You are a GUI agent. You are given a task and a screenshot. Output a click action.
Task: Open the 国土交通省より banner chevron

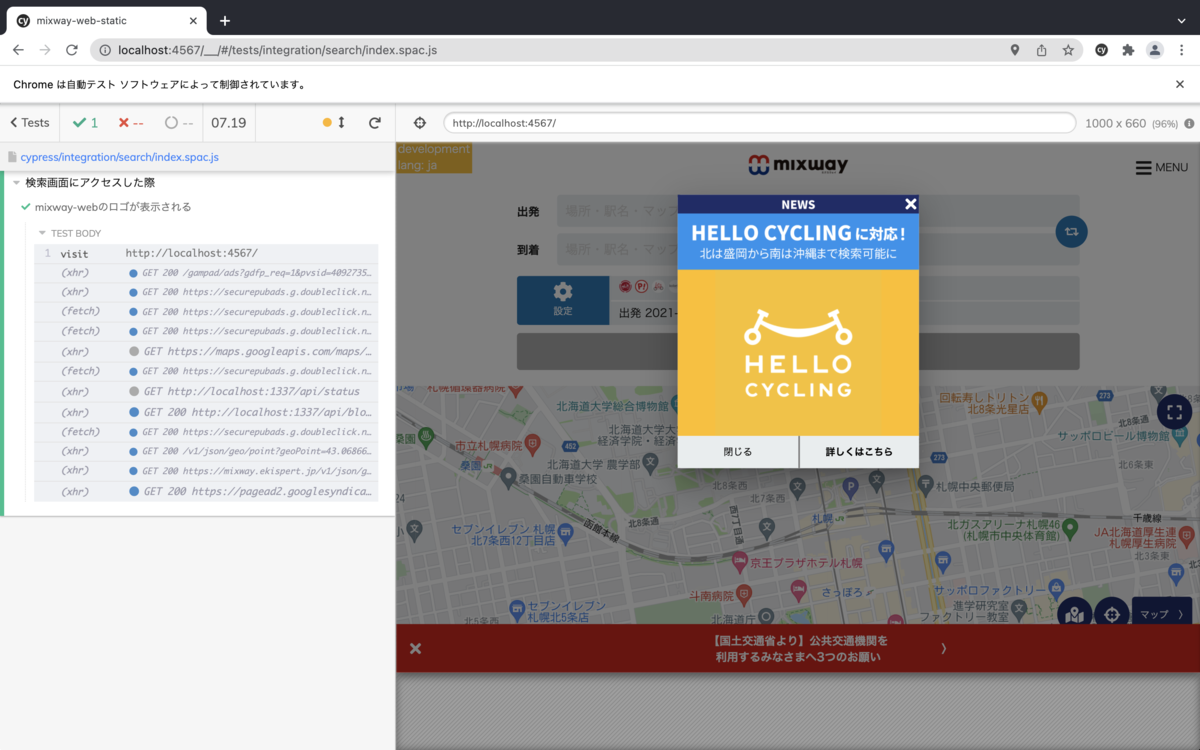tap(944, 648)
